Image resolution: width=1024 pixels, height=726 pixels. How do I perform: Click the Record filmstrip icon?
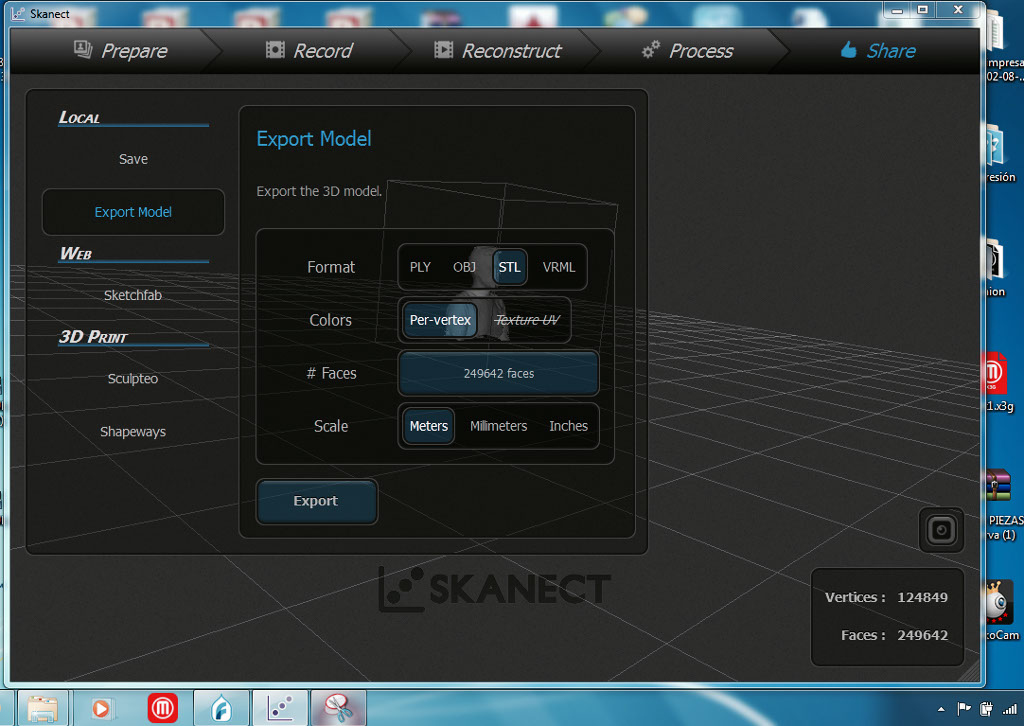[275, 50]
